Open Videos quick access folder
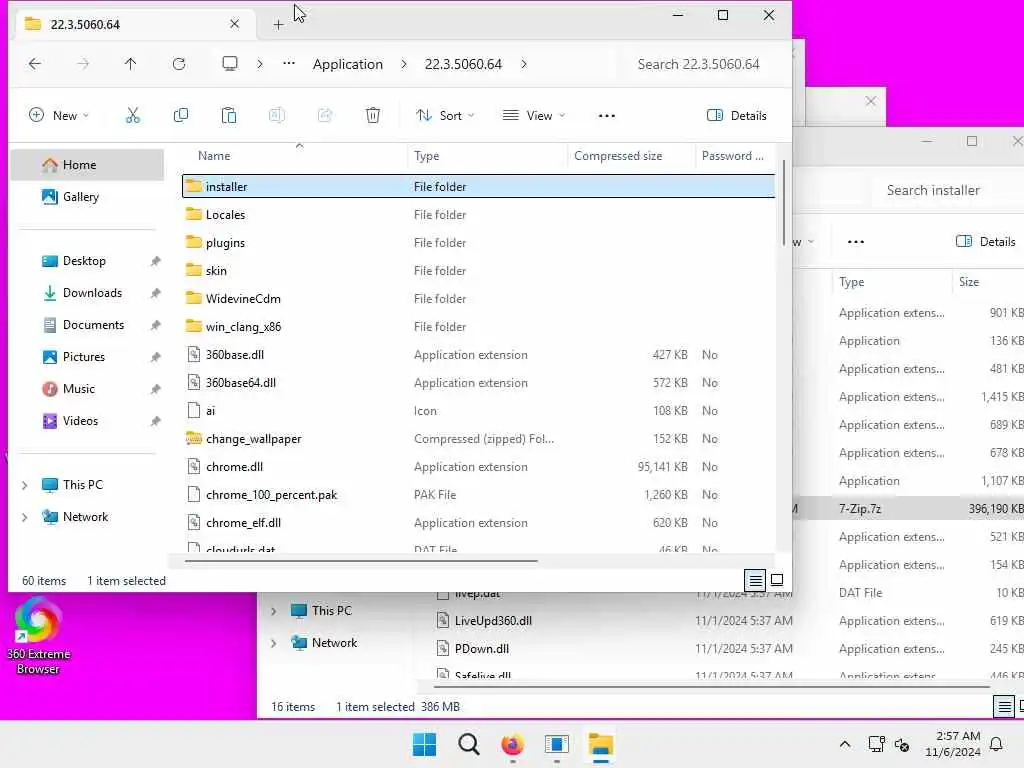The image size is (1024, 768). tap(80, 421)
